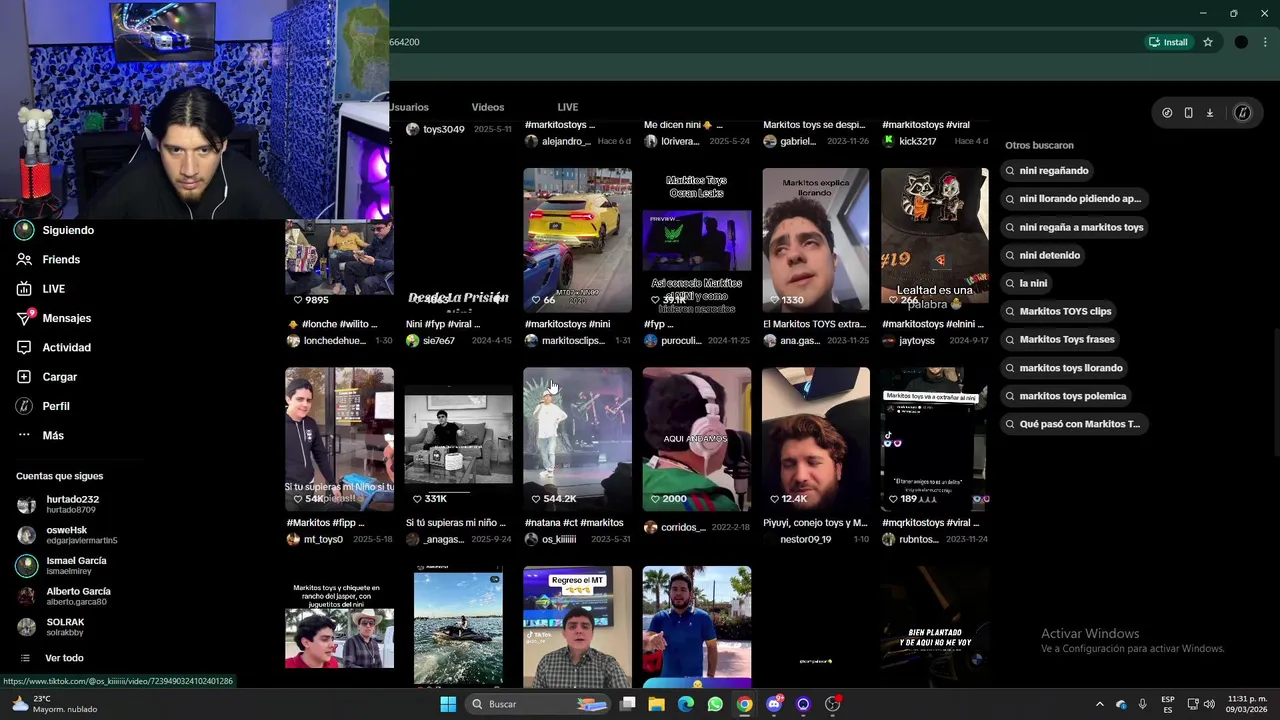Expand followed accounts with Ver todo
This screenshot has width=1280, height=720.
coord(64,658)
